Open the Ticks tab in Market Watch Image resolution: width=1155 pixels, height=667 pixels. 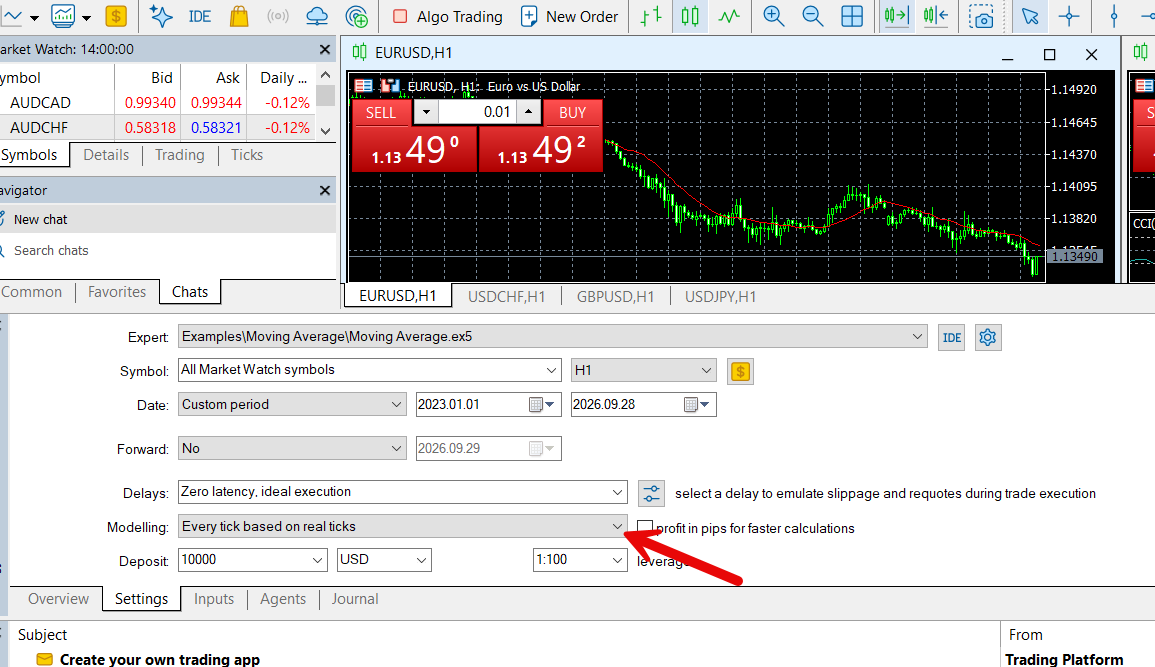pos(247,155)
